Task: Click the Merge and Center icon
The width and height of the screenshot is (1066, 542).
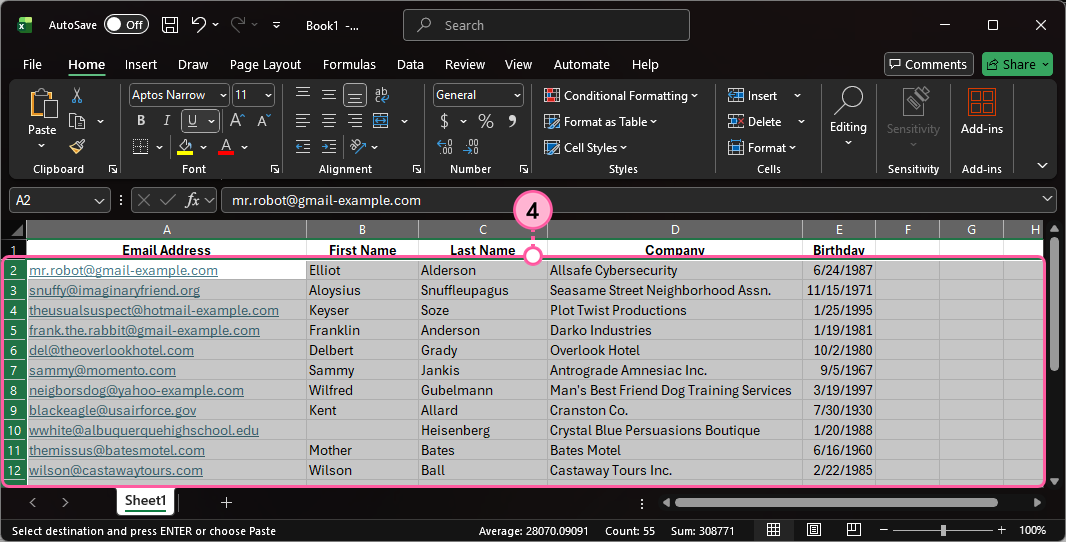Action: (381, 121)
